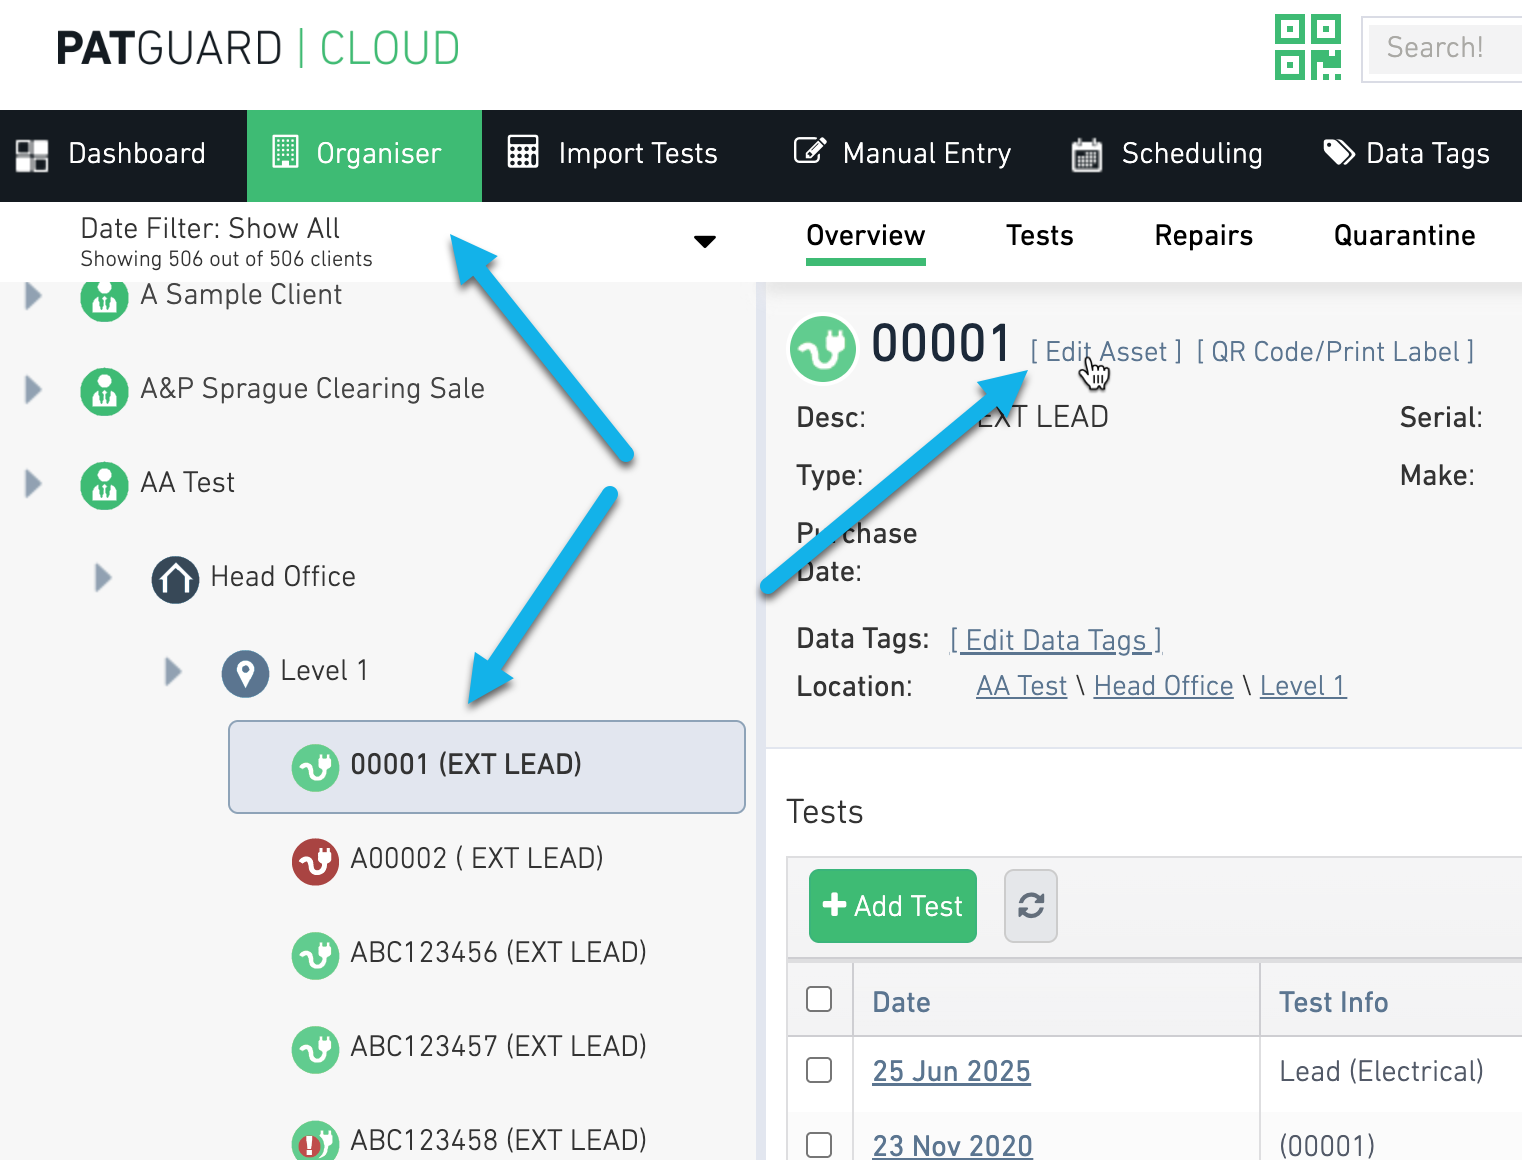This screenshot has height=1160, width=1522.
Task: Click the plug icon for ABC123456
Action: pos(315,956)
